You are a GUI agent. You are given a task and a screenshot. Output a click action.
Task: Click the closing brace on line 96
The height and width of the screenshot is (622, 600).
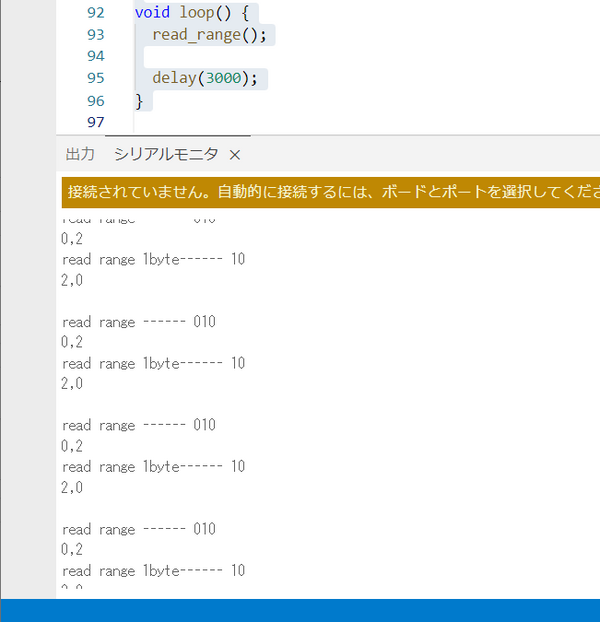pos(139,100)
